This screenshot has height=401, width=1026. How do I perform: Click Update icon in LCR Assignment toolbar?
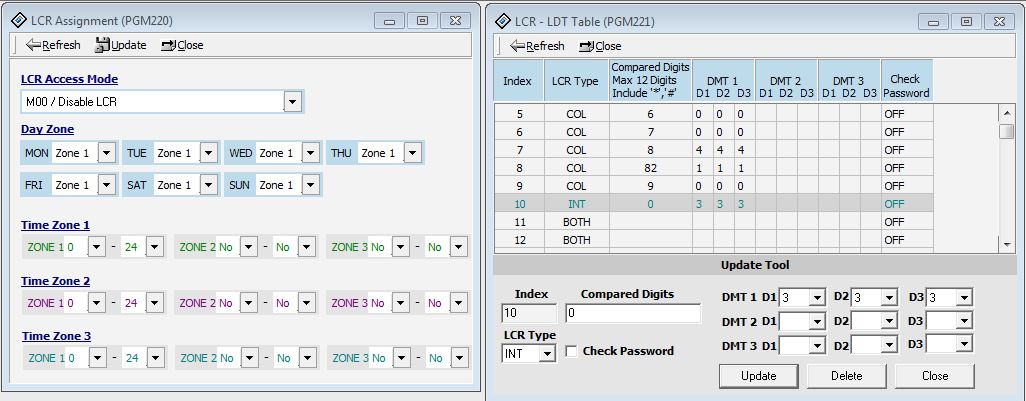point(102,45)
